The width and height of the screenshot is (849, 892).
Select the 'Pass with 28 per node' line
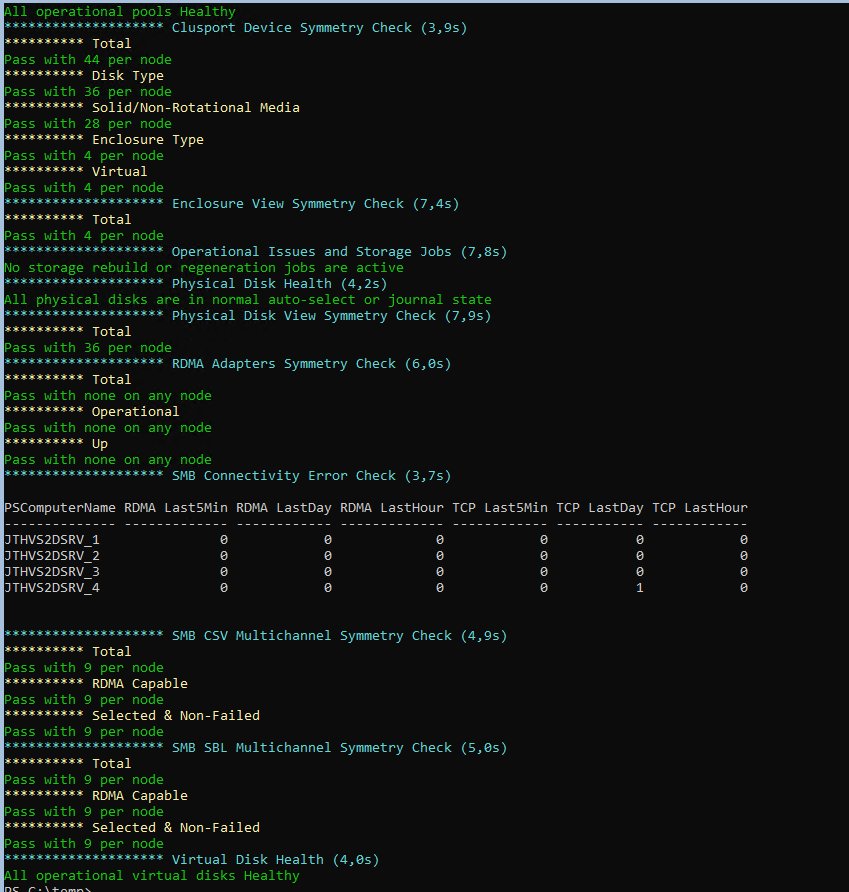[88, 123]
